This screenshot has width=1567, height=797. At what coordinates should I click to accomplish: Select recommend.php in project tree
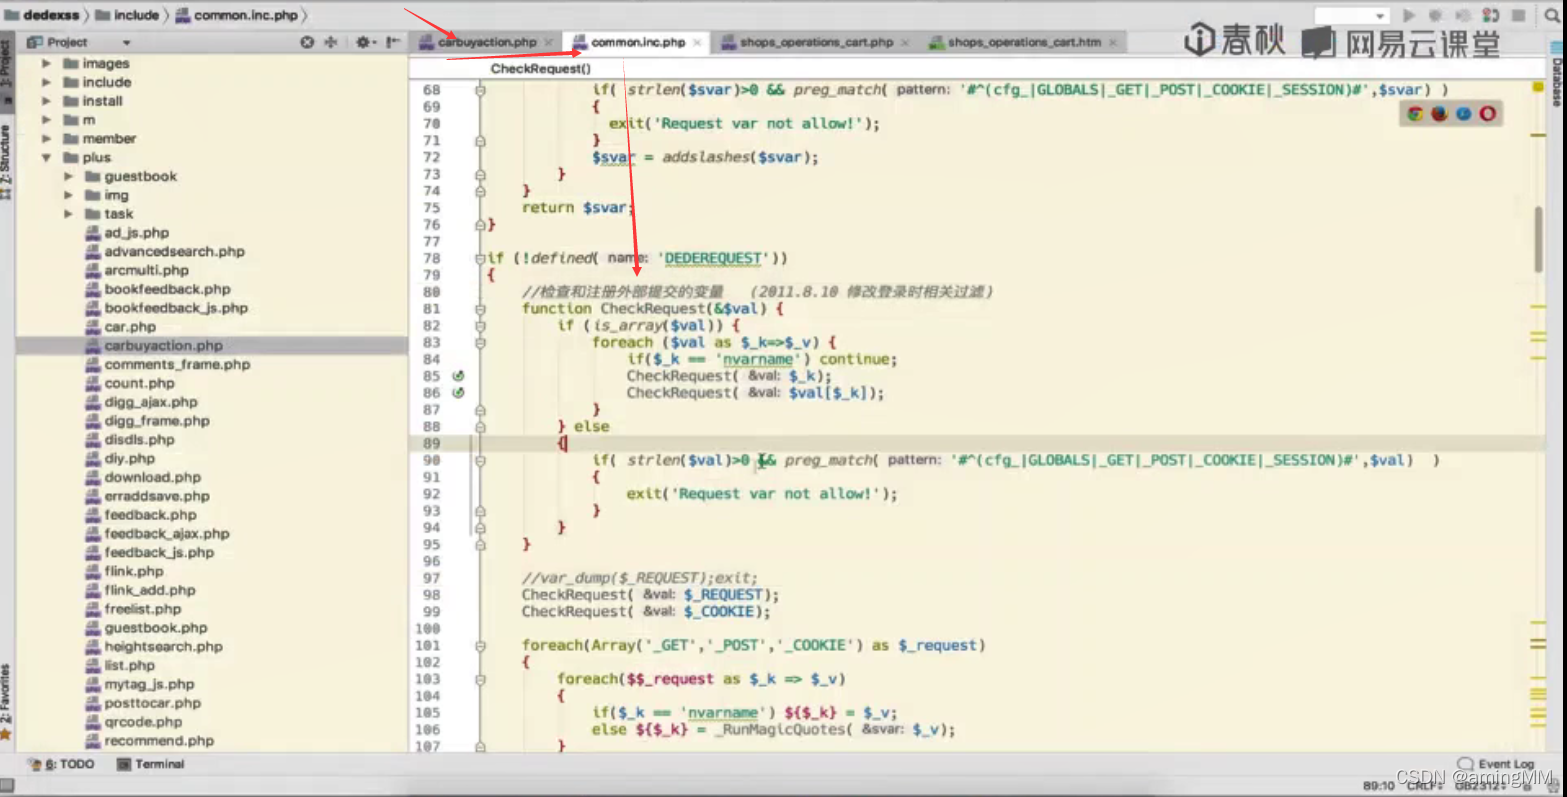149,741
